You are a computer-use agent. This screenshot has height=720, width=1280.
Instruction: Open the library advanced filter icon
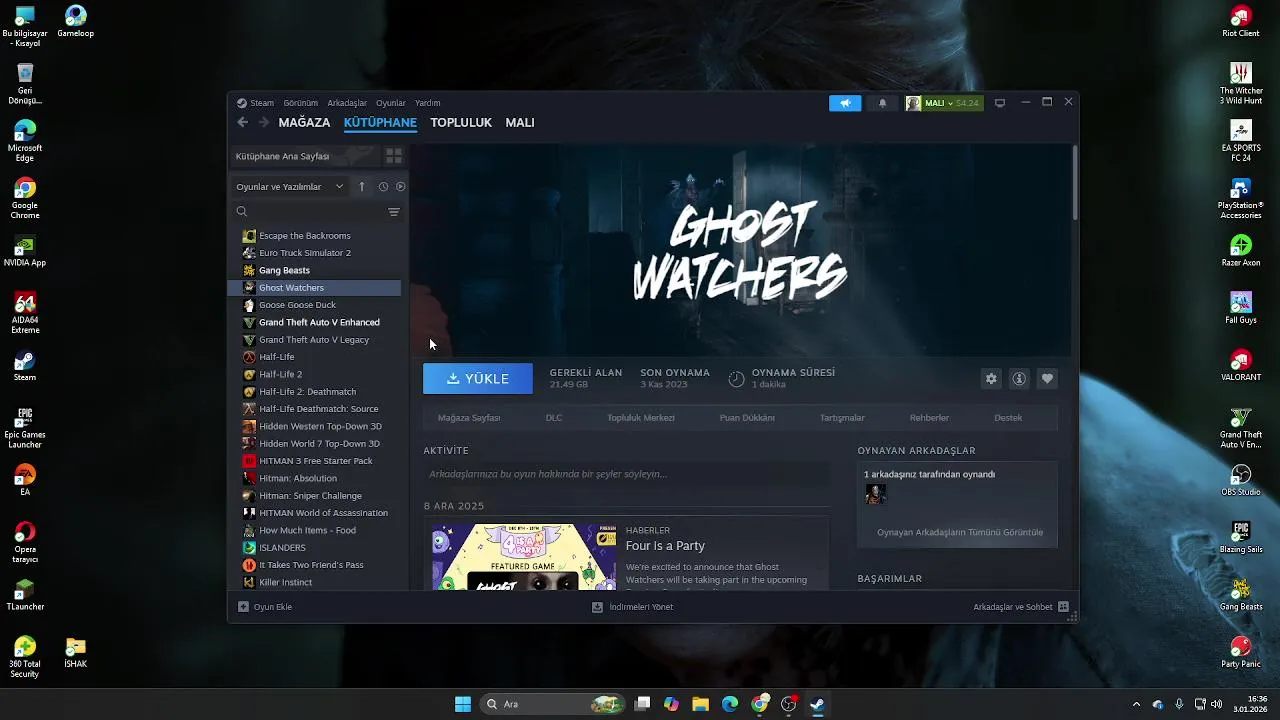point(394,212)
